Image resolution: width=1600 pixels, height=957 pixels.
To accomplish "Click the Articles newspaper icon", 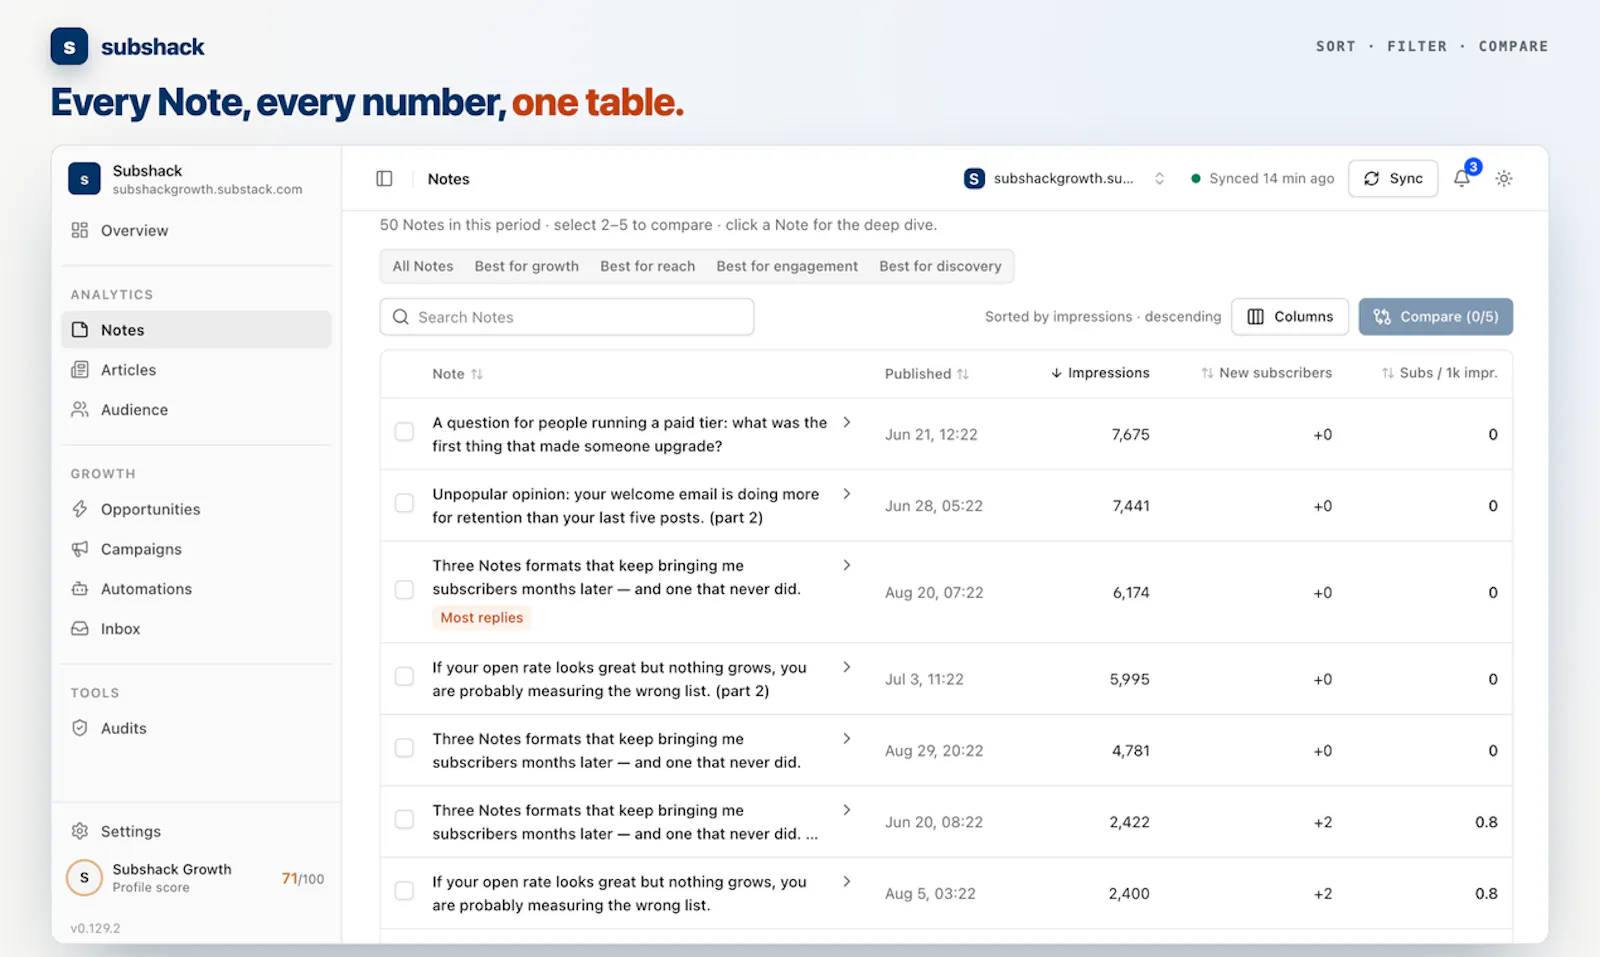I will point(80,370).
